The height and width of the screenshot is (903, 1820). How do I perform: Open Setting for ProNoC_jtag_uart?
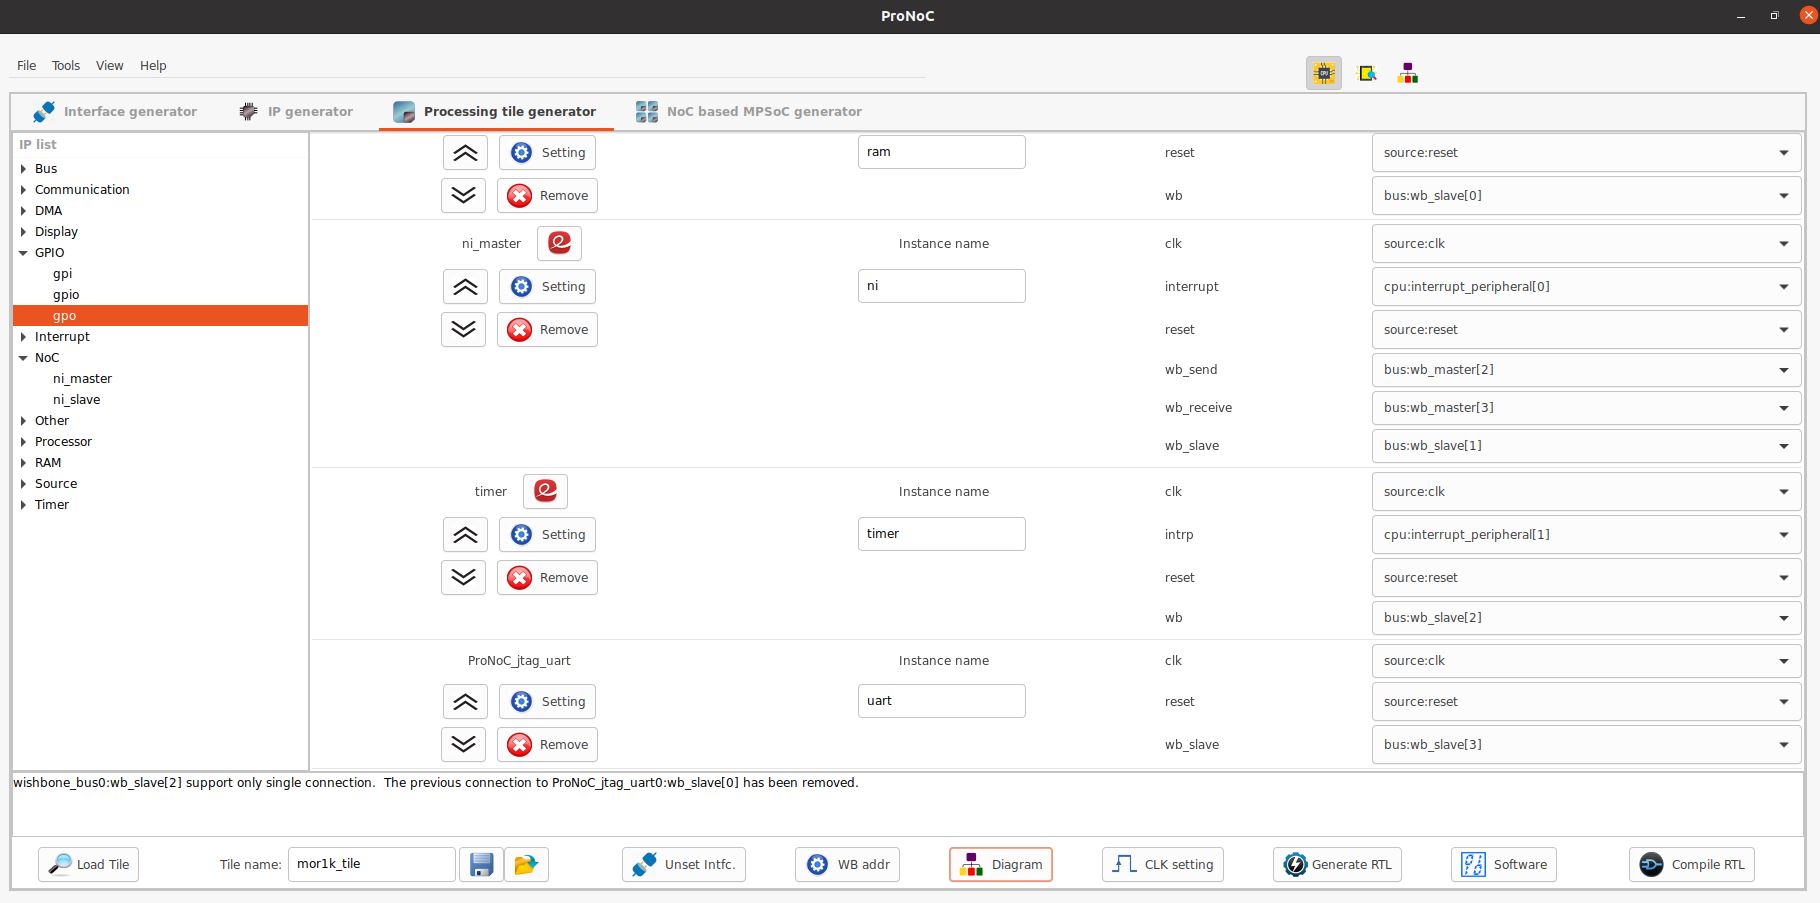[547, 702]
